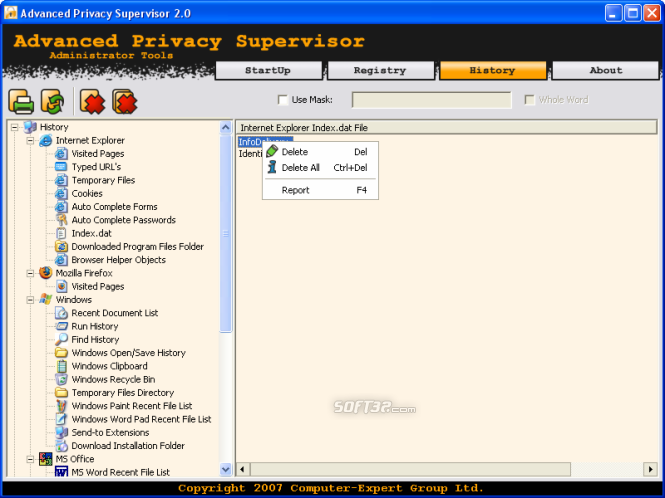665x498 pixels.
Task: Click the Windows Open/Save History folder icon
Action: click(61, 353)
